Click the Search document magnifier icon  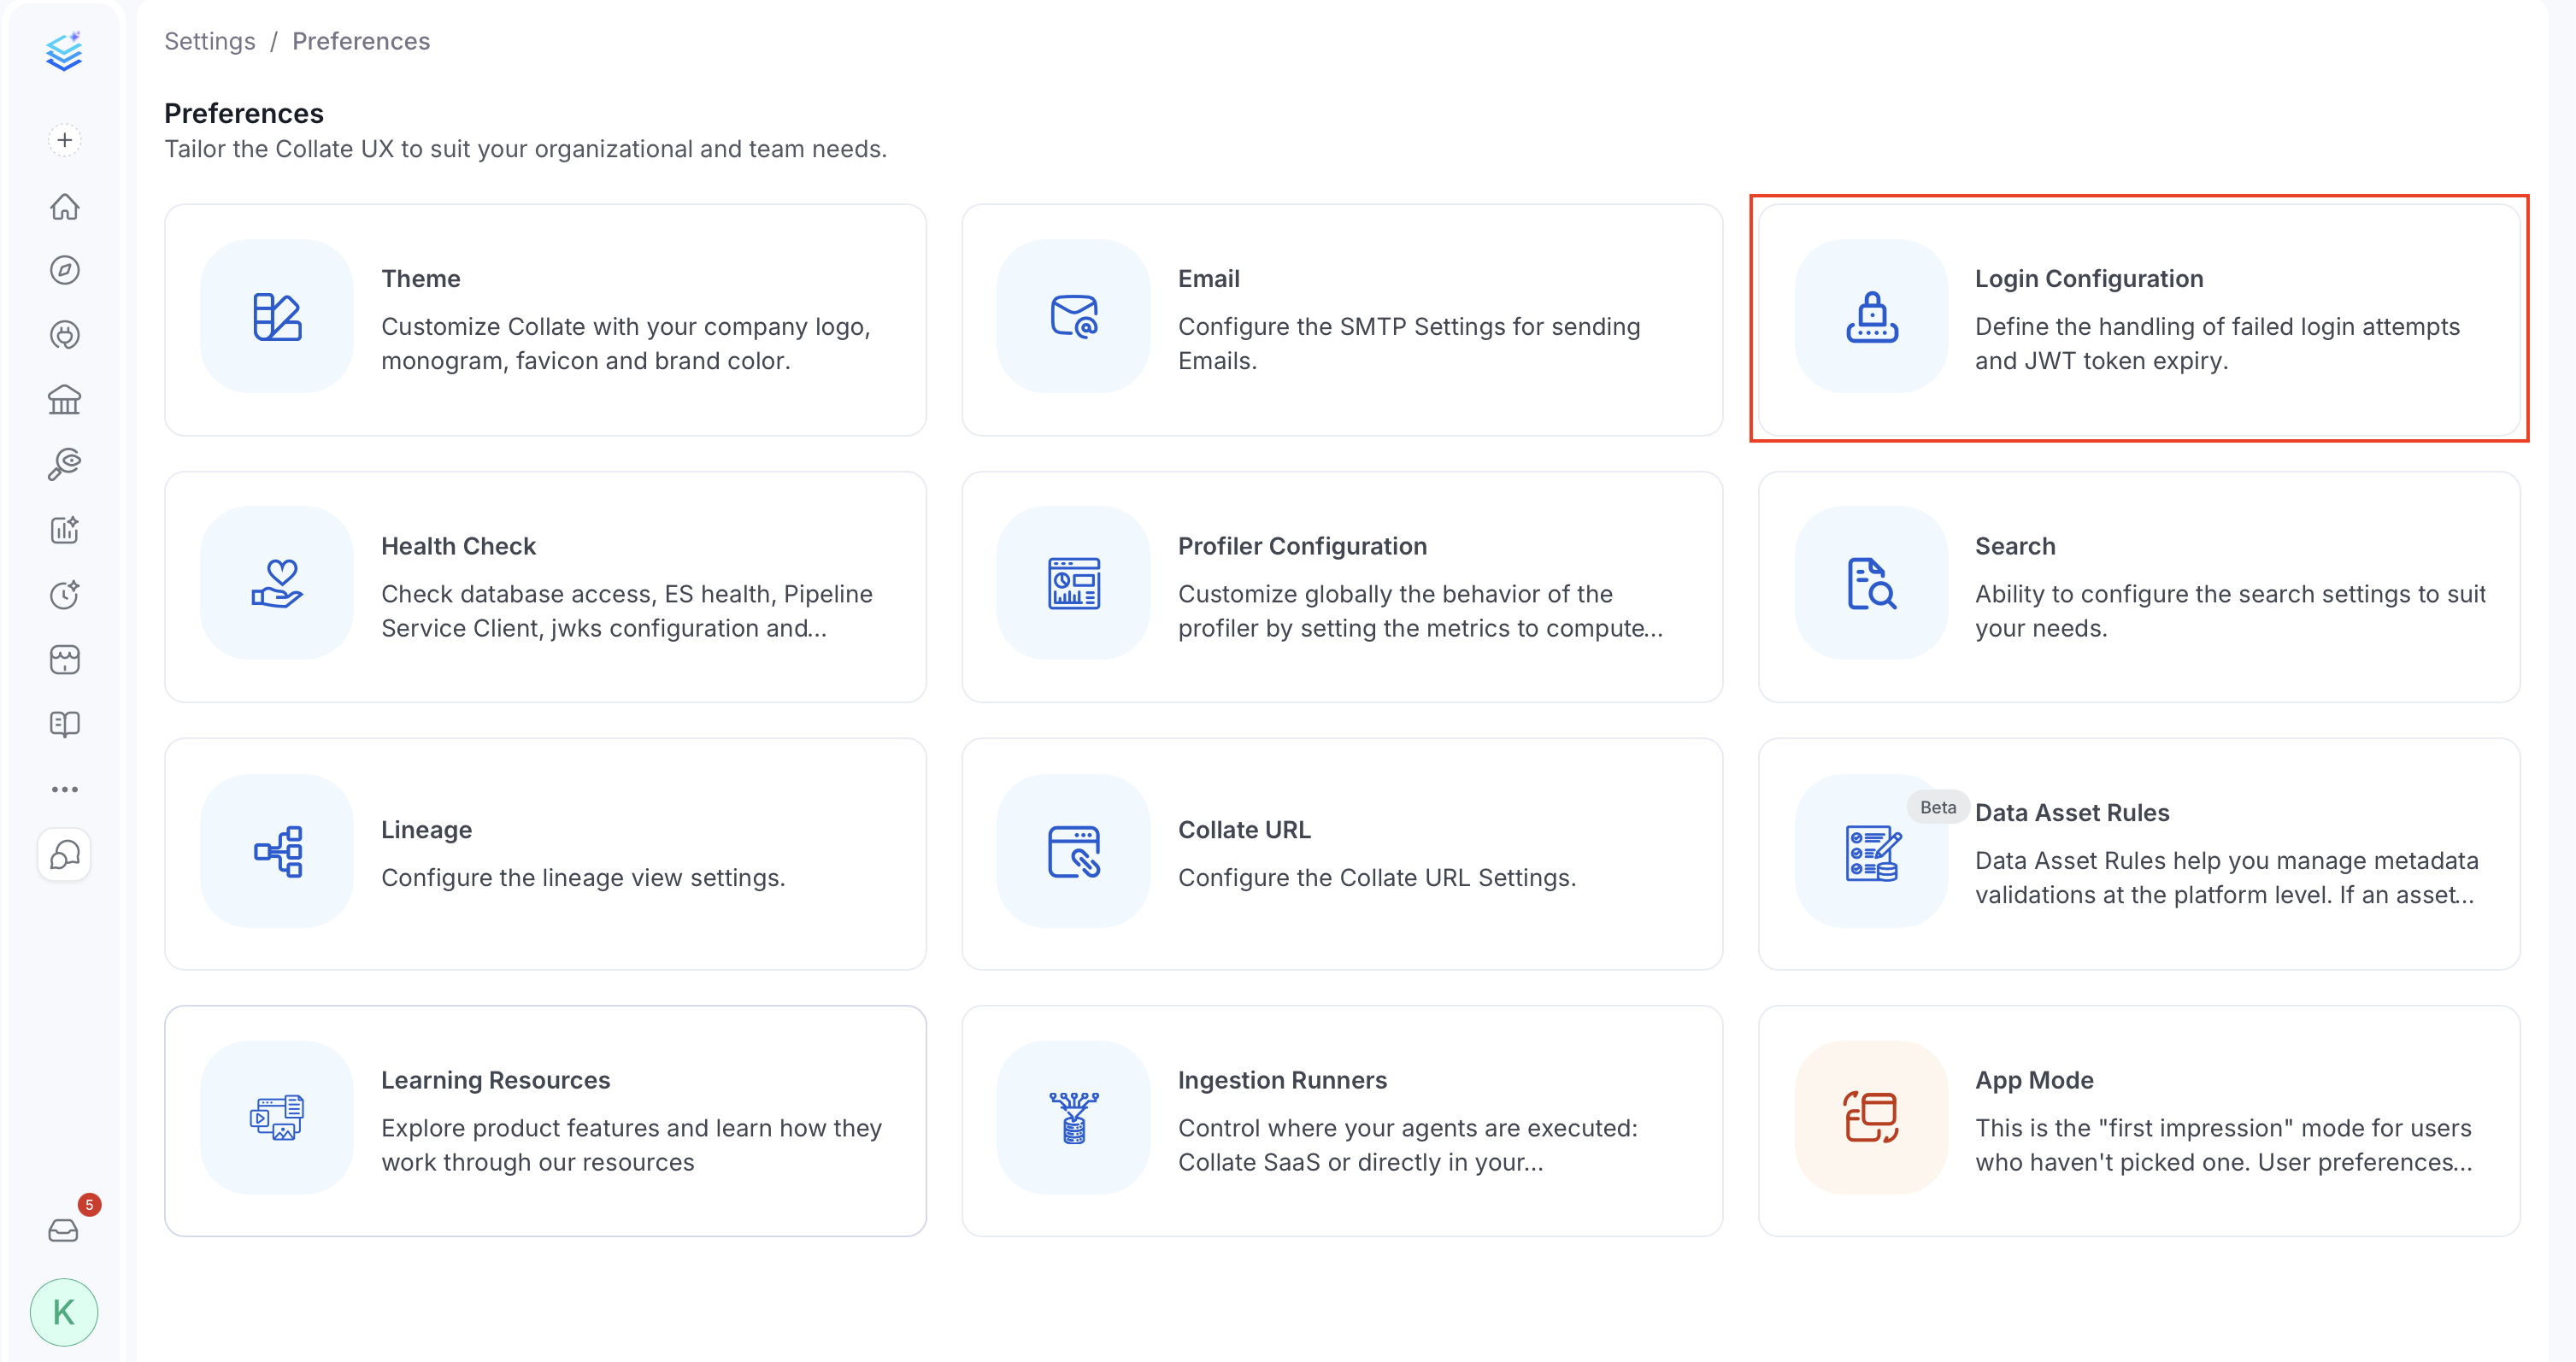click(1871, 583)
